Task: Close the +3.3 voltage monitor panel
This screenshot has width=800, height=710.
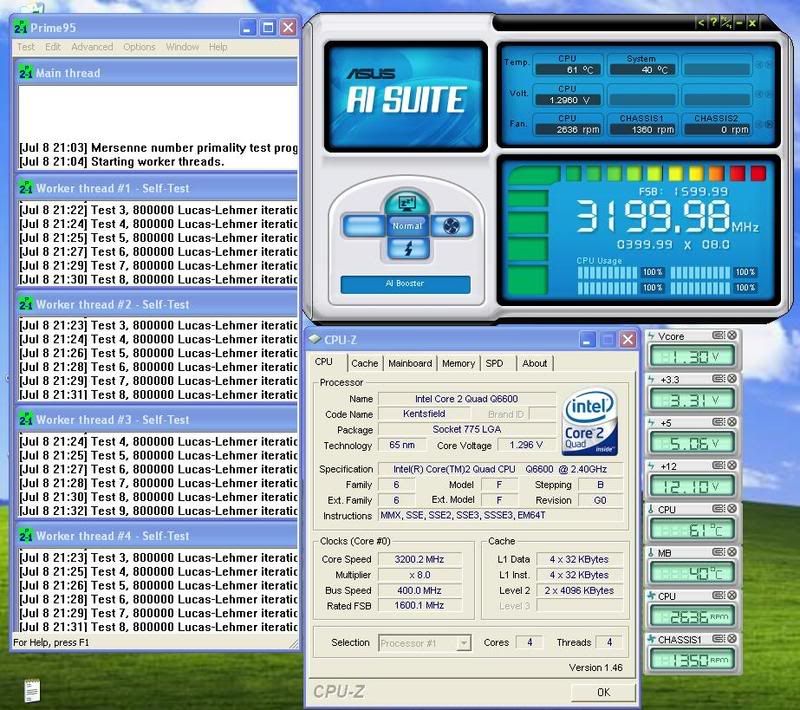Action: tap(732, 378)
